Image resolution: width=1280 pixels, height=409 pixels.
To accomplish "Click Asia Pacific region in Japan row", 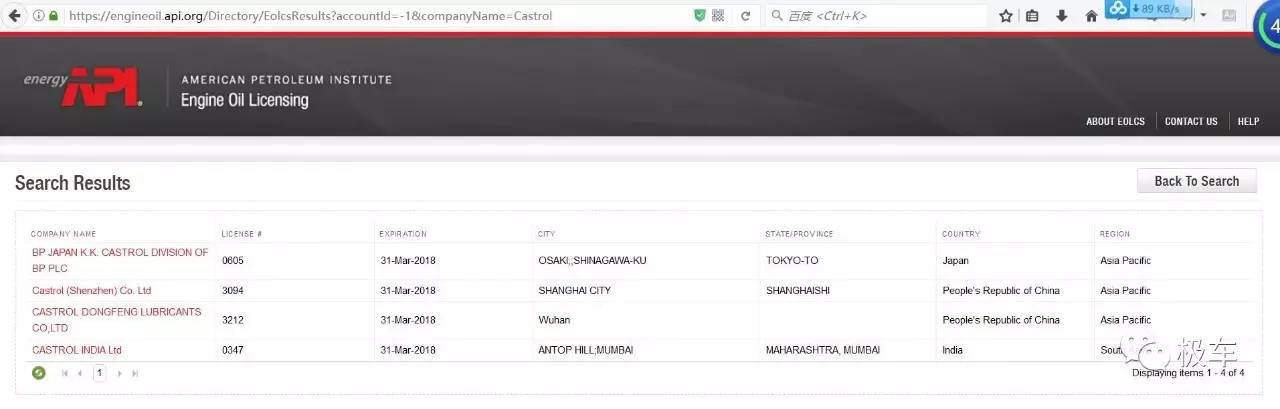I will pos(1125,261).
